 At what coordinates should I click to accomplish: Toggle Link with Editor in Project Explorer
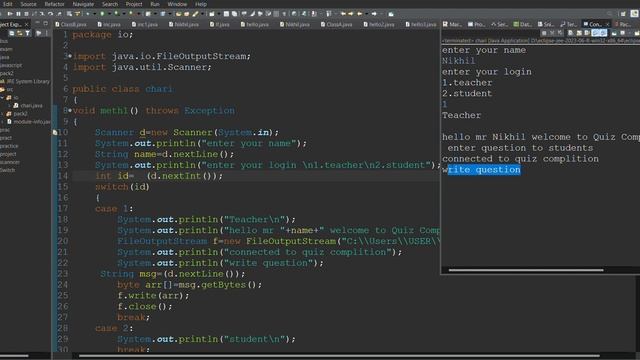[19, 33]
